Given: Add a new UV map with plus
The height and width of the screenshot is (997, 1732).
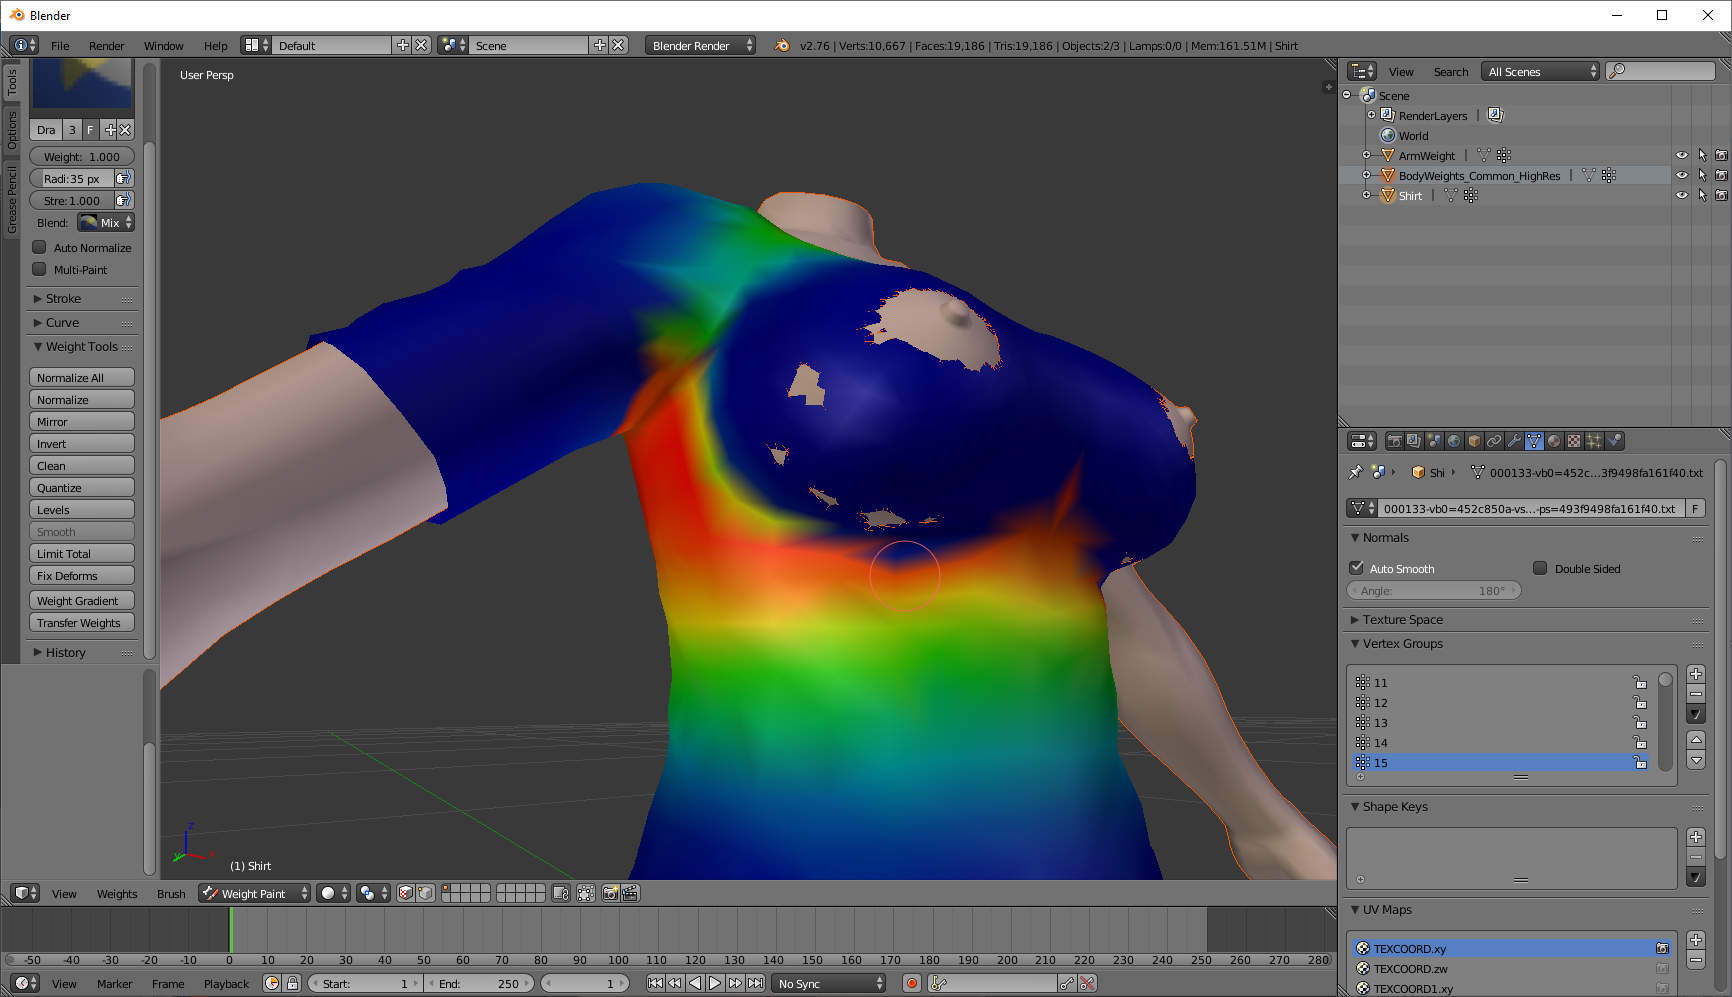Looking at the screenshot, I should click(x=1696, y=940).
